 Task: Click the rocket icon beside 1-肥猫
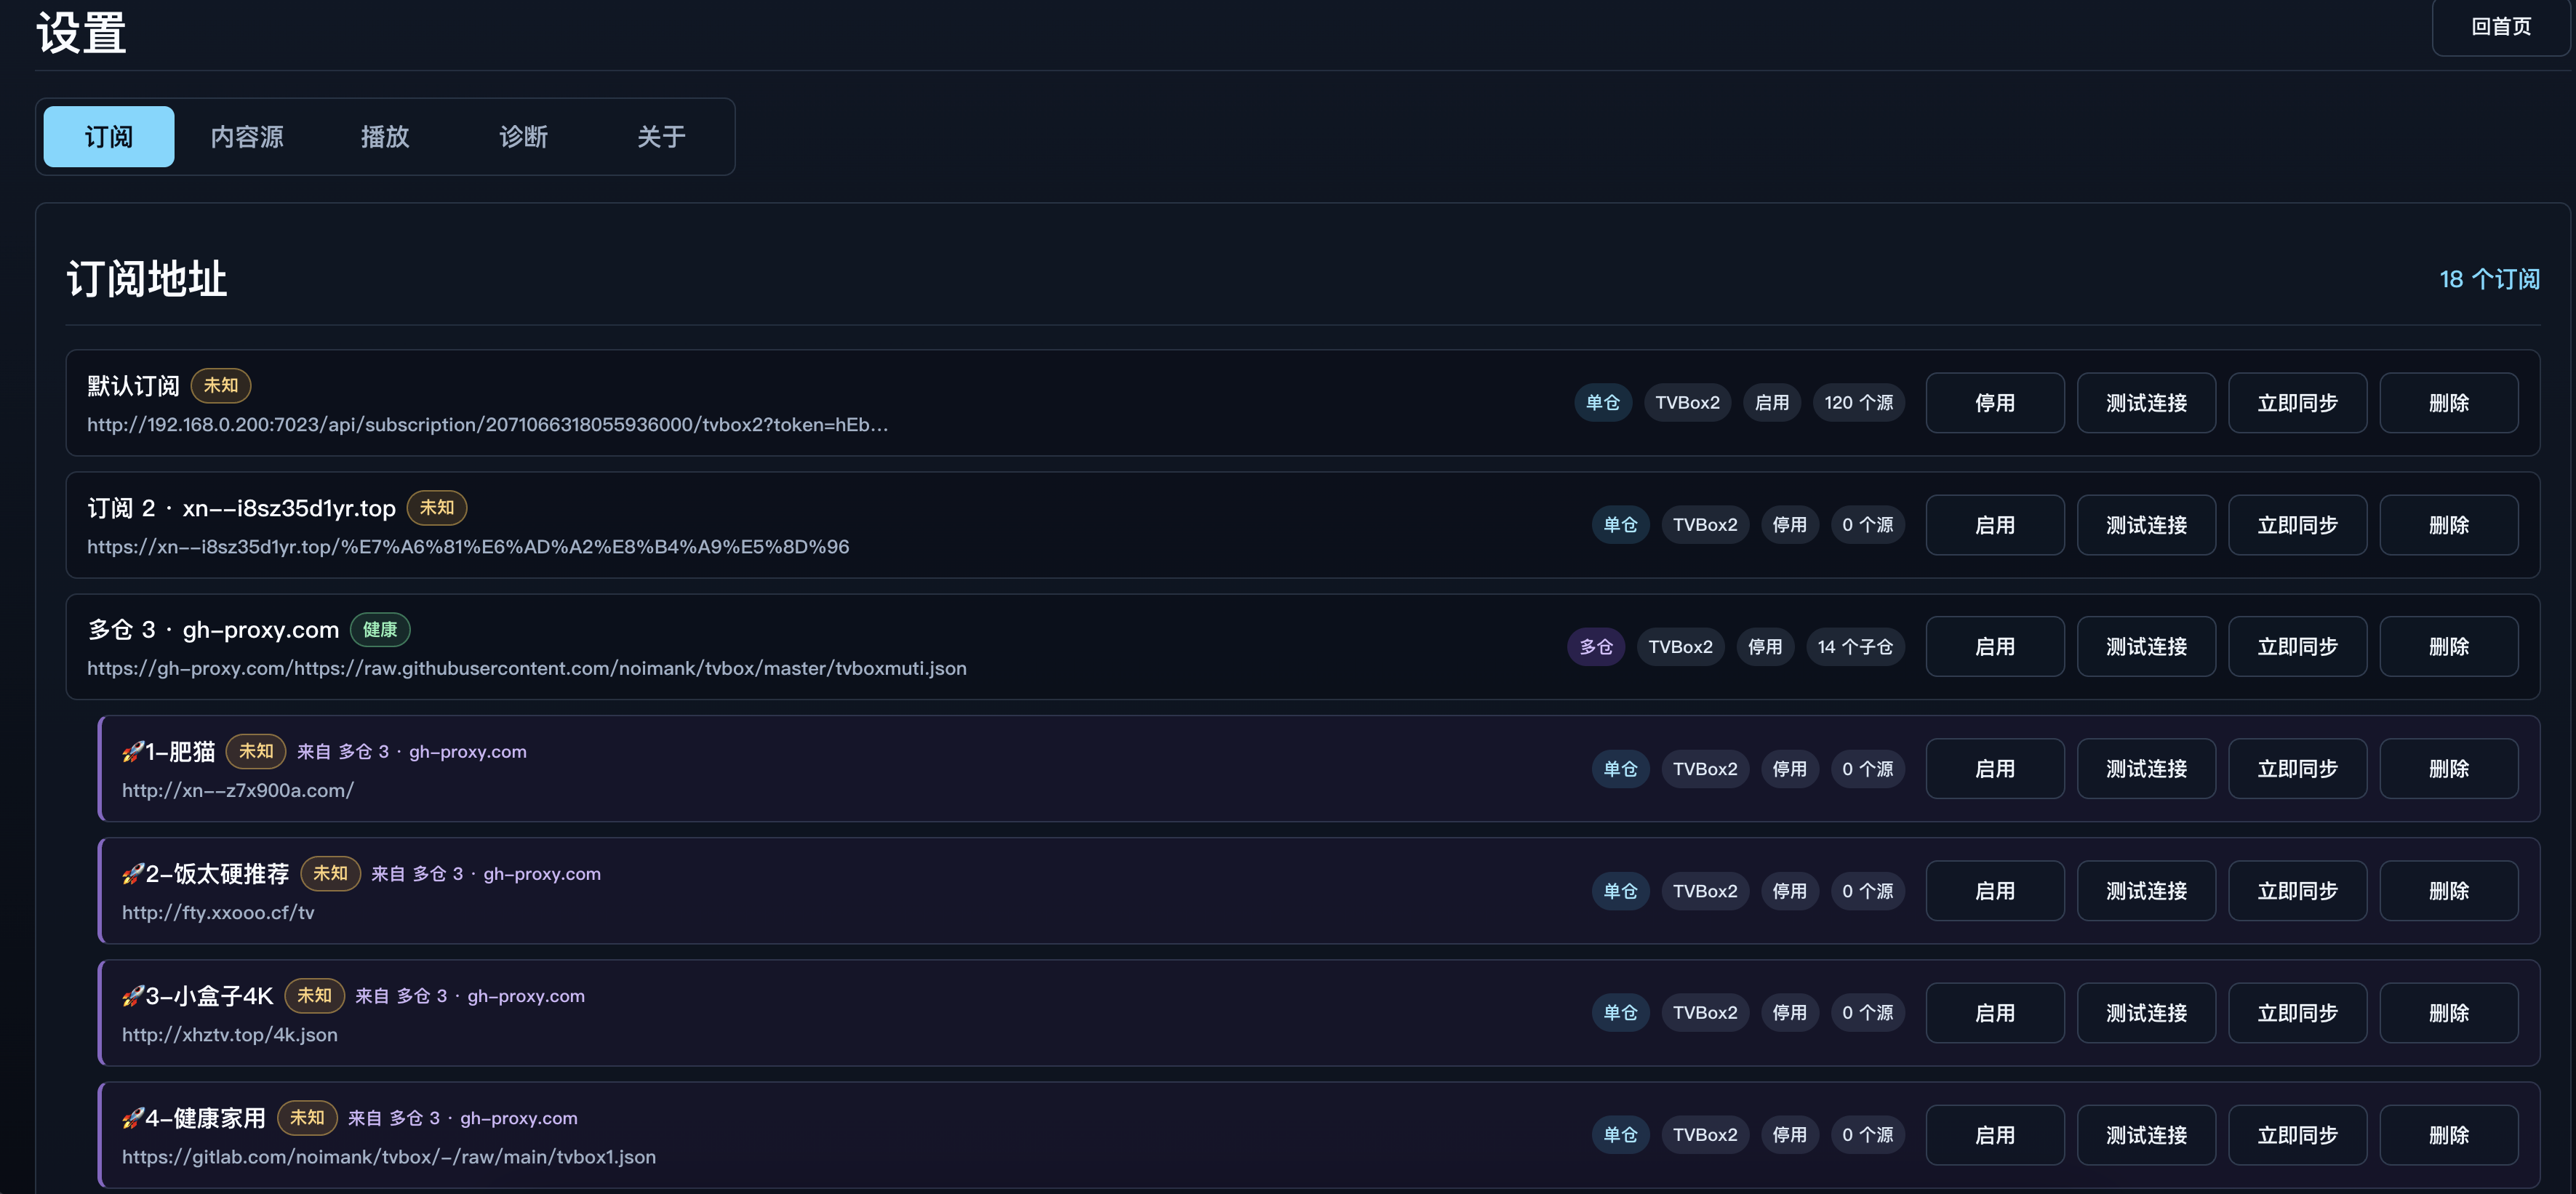133,752
